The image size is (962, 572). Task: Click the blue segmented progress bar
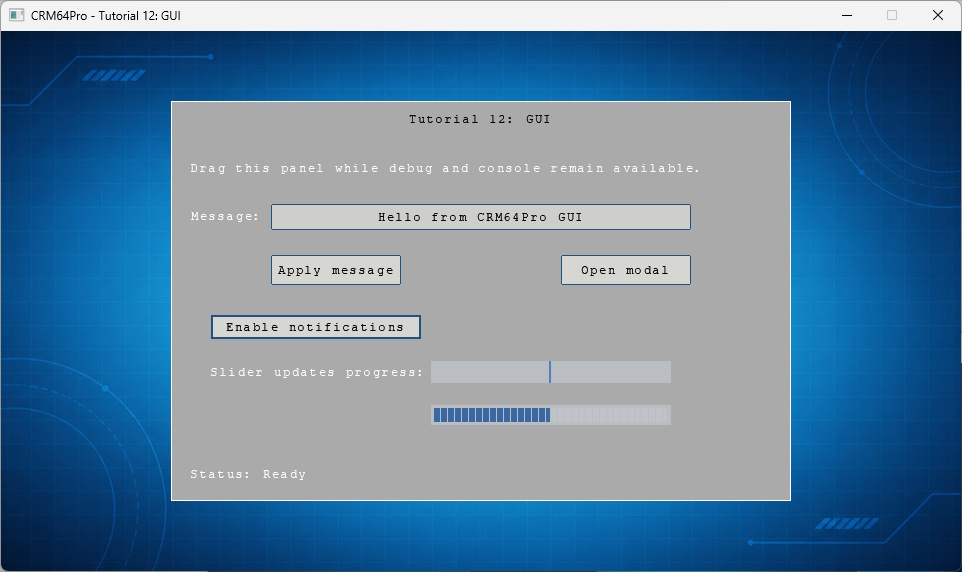click(x=550, y=415)
